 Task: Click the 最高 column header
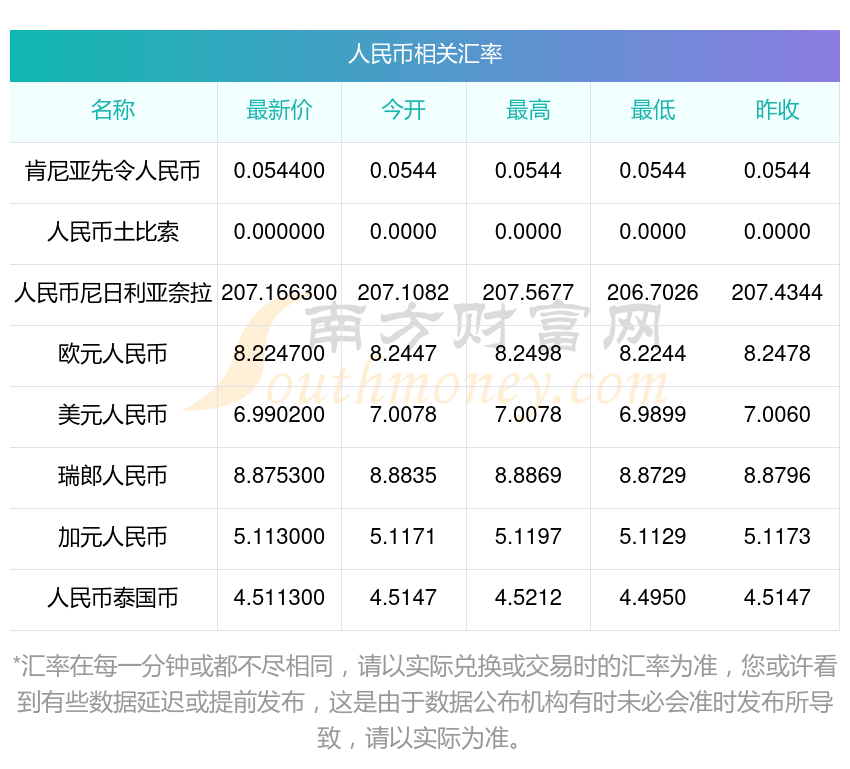(x=528, y=111)
